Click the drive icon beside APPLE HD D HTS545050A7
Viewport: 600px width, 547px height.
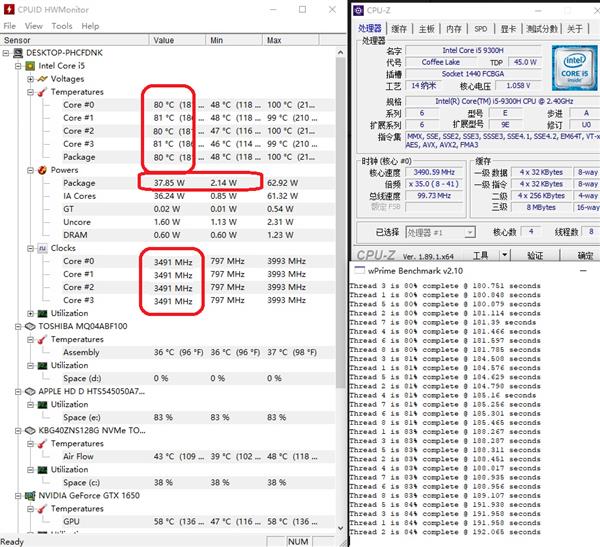point(30,392)
